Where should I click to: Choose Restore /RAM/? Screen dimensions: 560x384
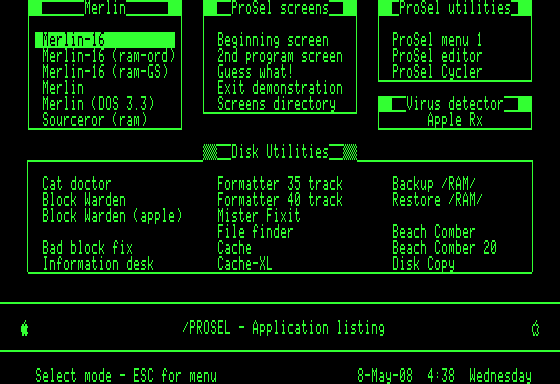click(437, 200)
